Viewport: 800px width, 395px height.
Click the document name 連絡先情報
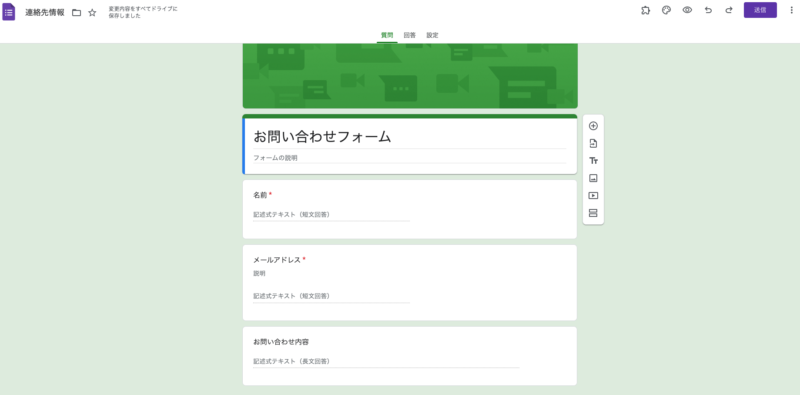(x=45, y=13)
